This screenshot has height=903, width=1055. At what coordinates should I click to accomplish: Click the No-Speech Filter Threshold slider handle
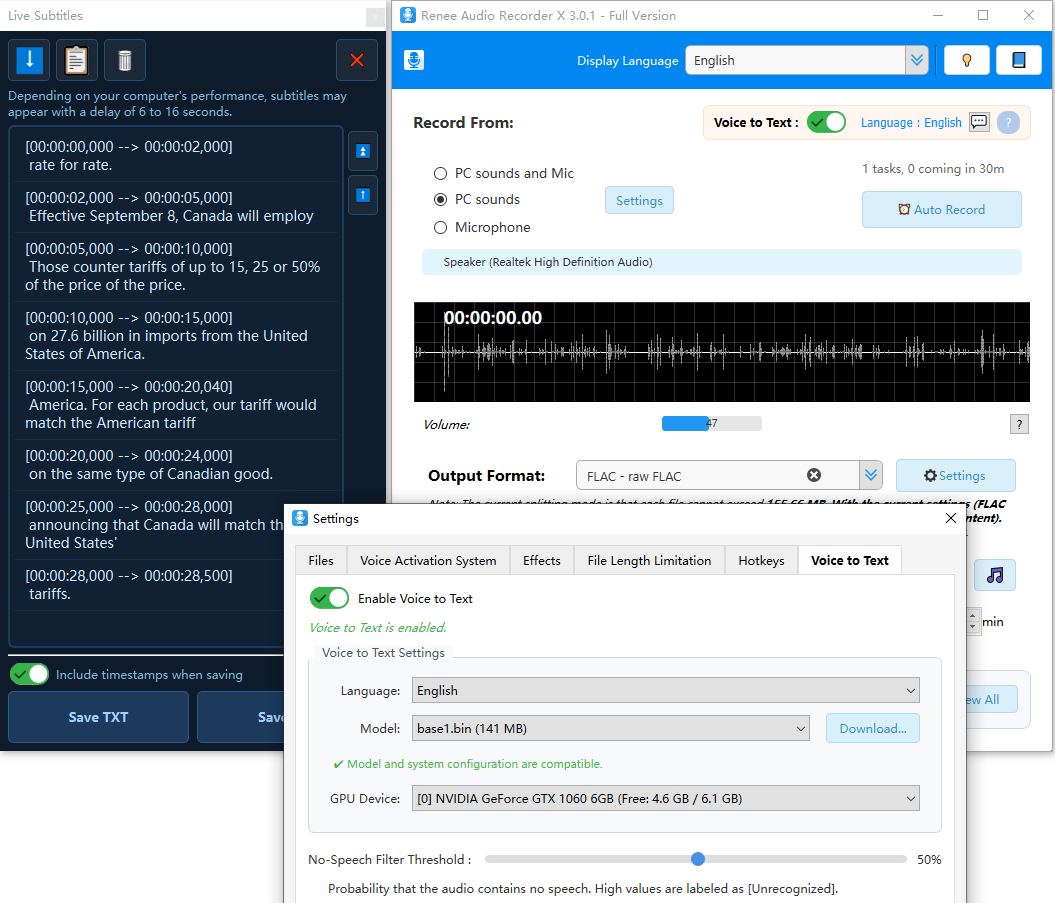pyautogui.click(x=698, y=859)
